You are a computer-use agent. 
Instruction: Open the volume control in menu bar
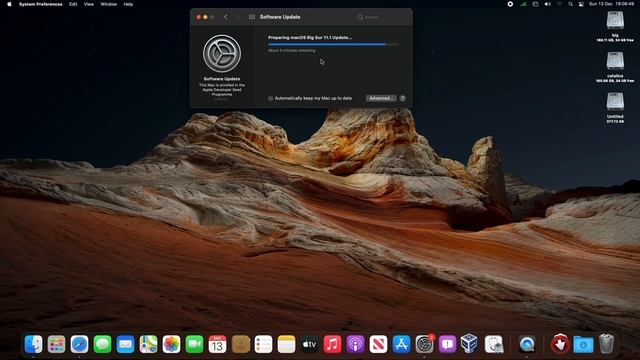(x=548, y=4)
